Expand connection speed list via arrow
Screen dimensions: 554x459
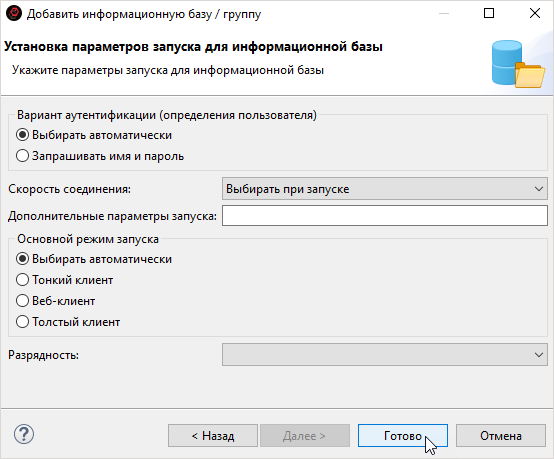tap(538, 189)
